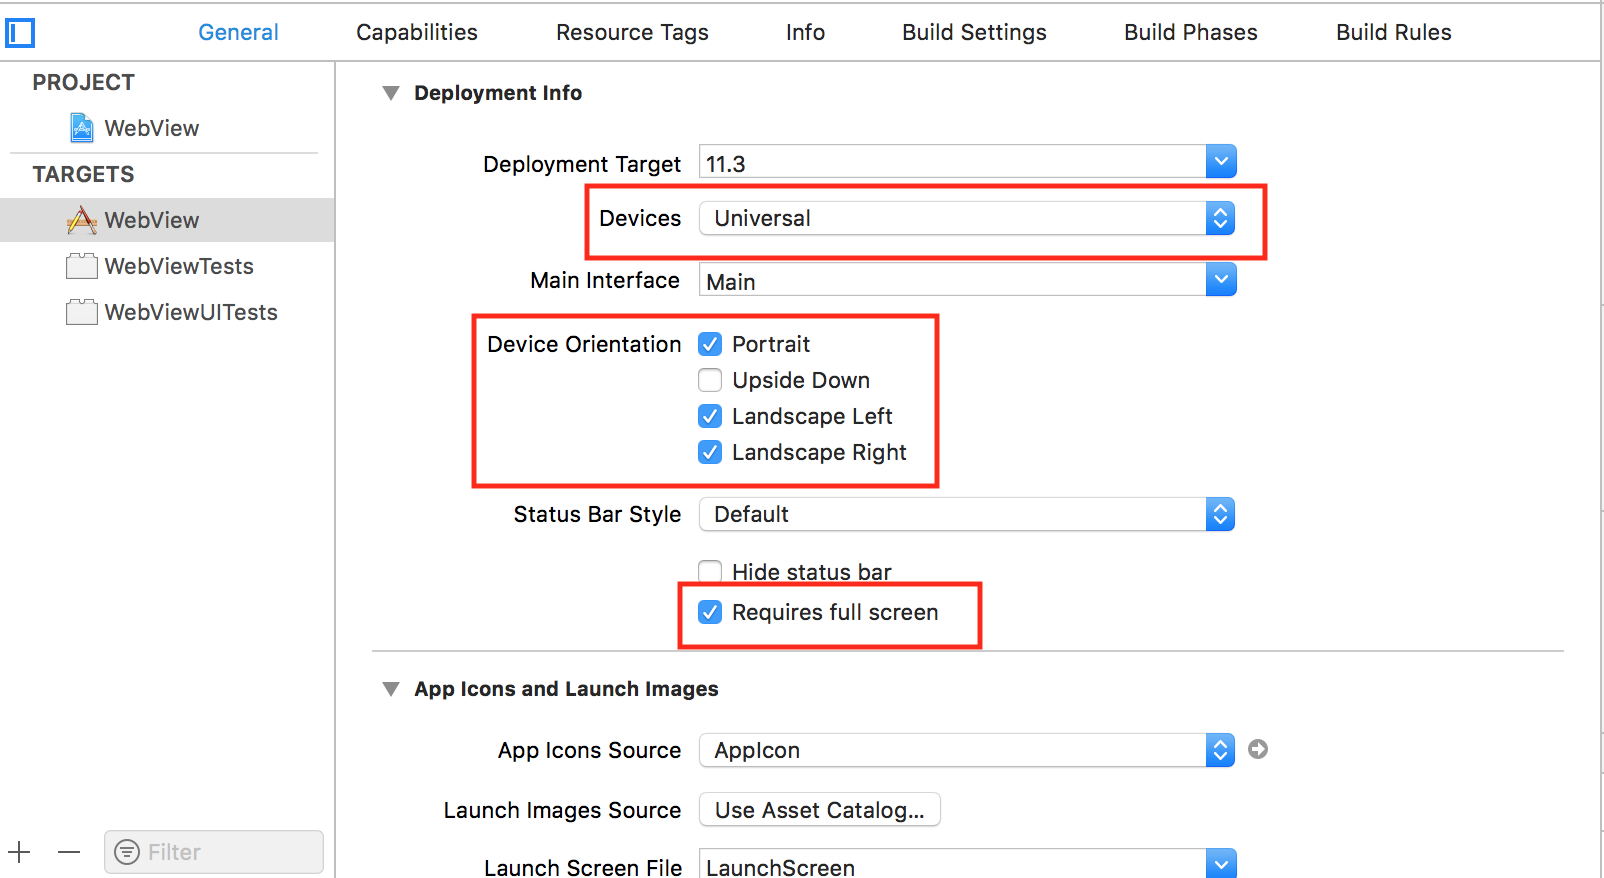Switch to the Build Settings tab

click(972, 32)
